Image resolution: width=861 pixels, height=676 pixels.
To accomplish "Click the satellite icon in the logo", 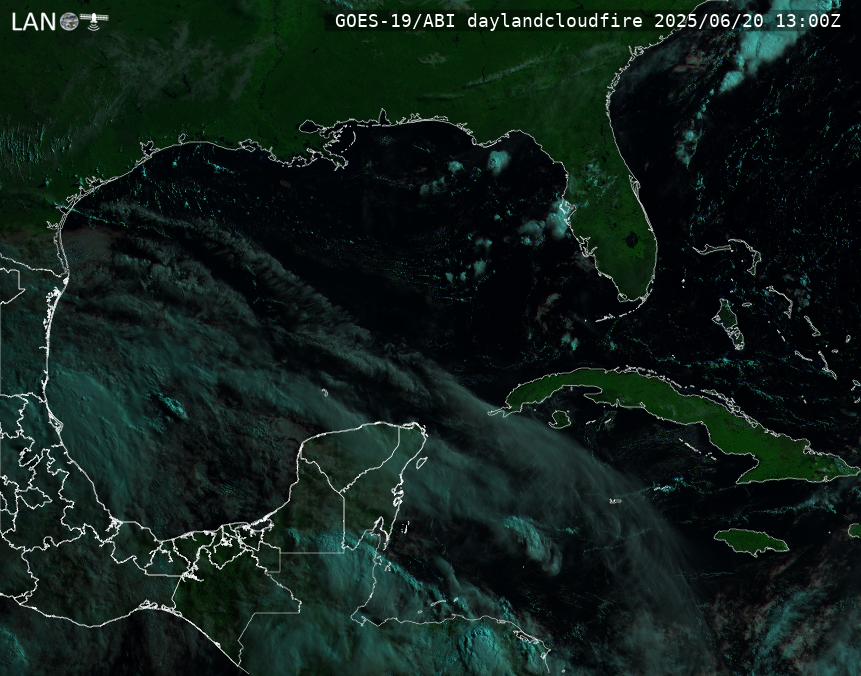I will pos(94,20).
